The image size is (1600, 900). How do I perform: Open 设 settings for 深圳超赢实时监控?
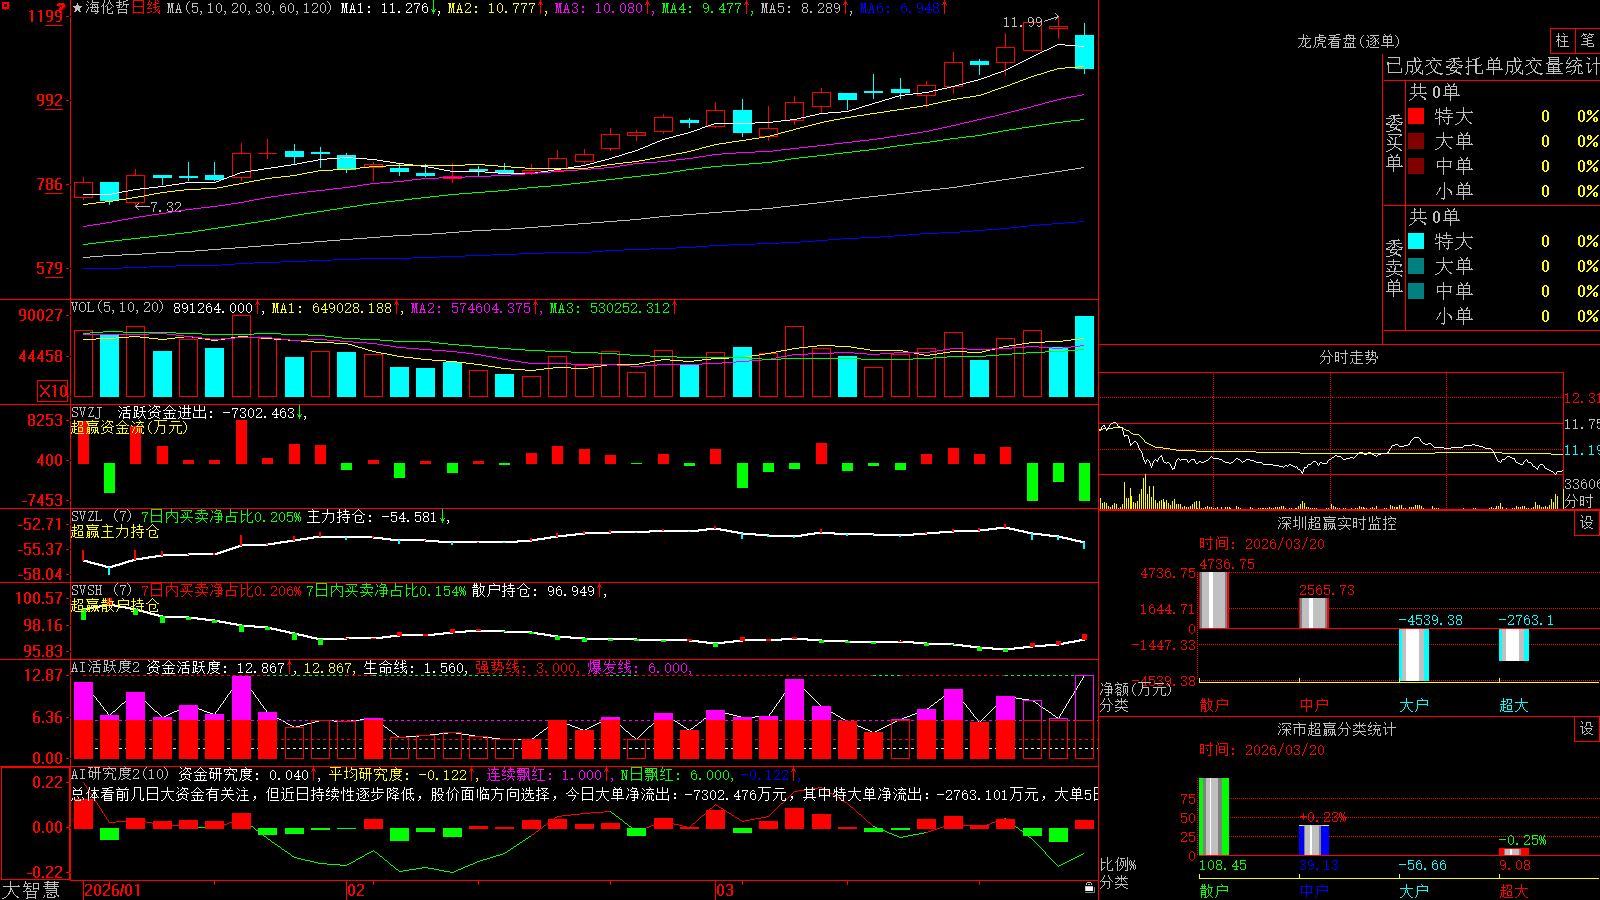1587,523
